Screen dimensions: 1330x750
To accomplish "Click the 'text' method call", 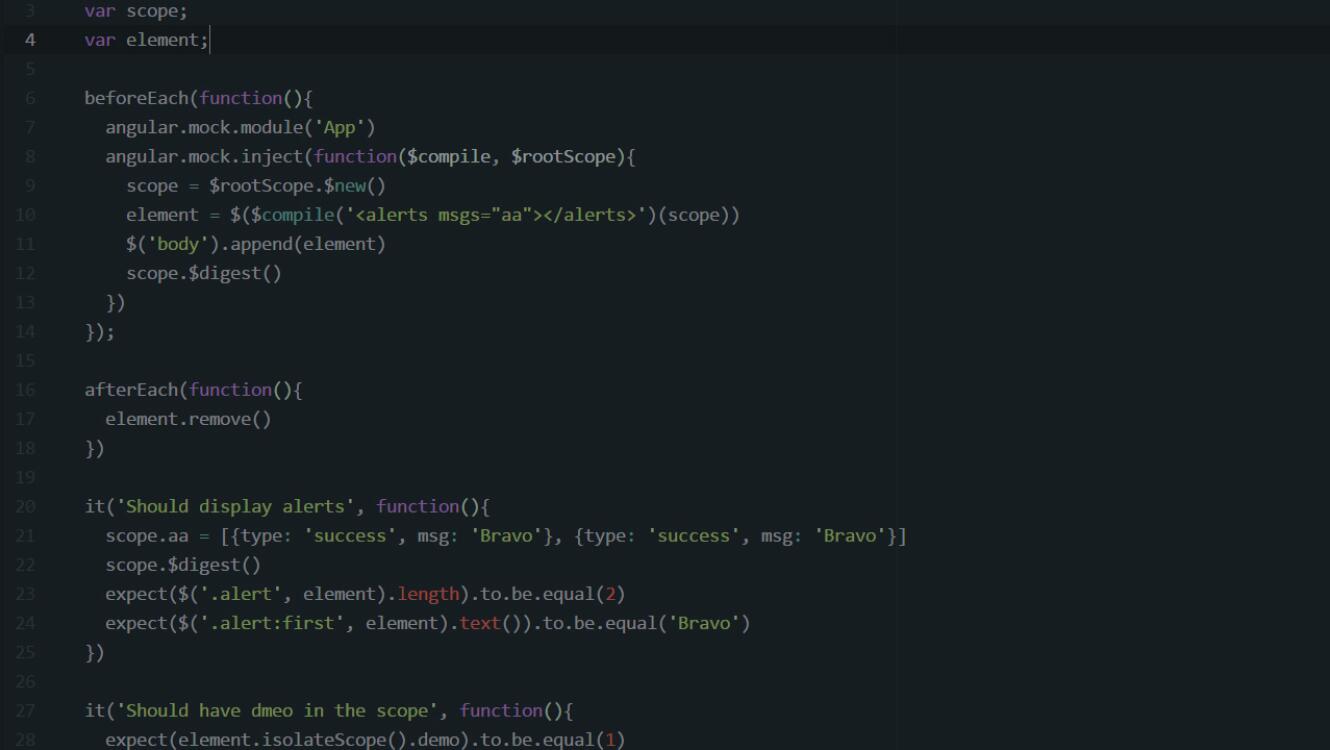I will (480, 624).
